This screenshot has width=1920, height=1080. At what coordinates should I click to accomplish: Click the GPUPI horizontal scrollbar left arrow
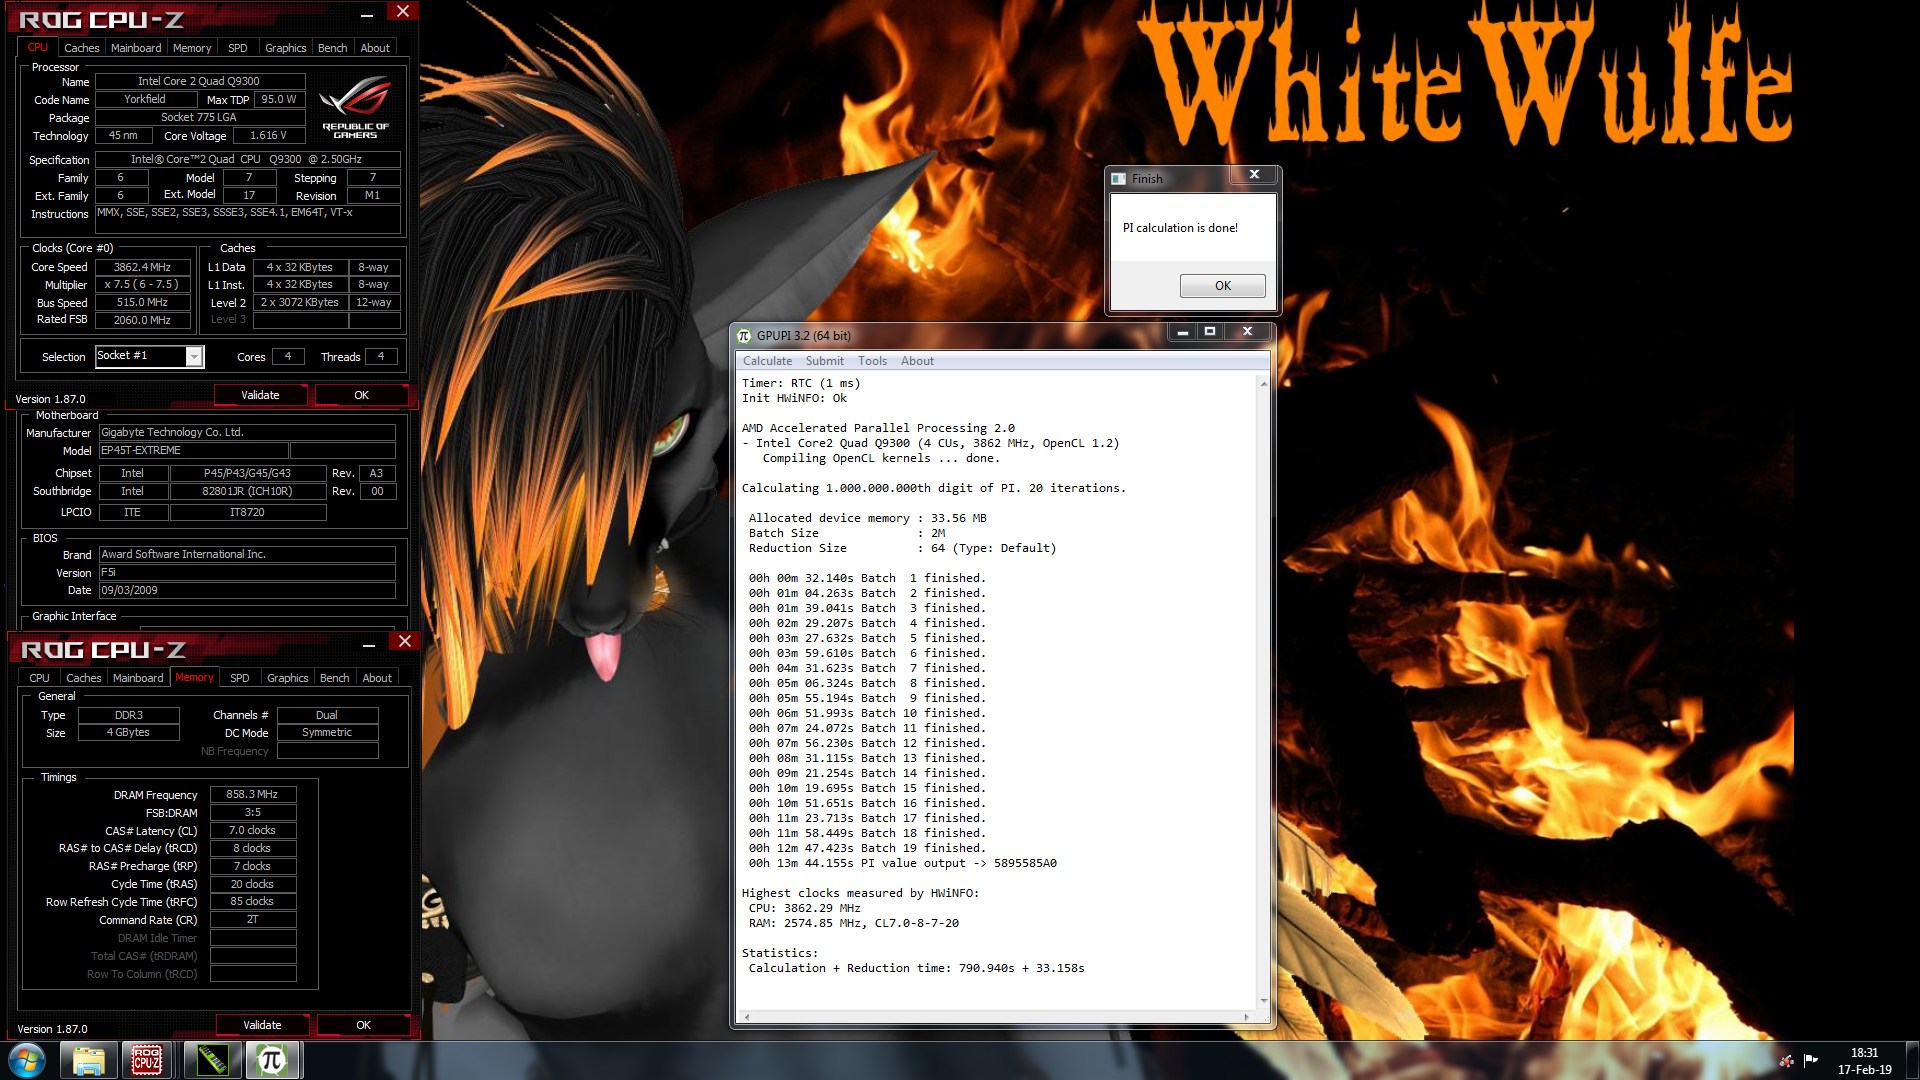(x=746, y=1017)
